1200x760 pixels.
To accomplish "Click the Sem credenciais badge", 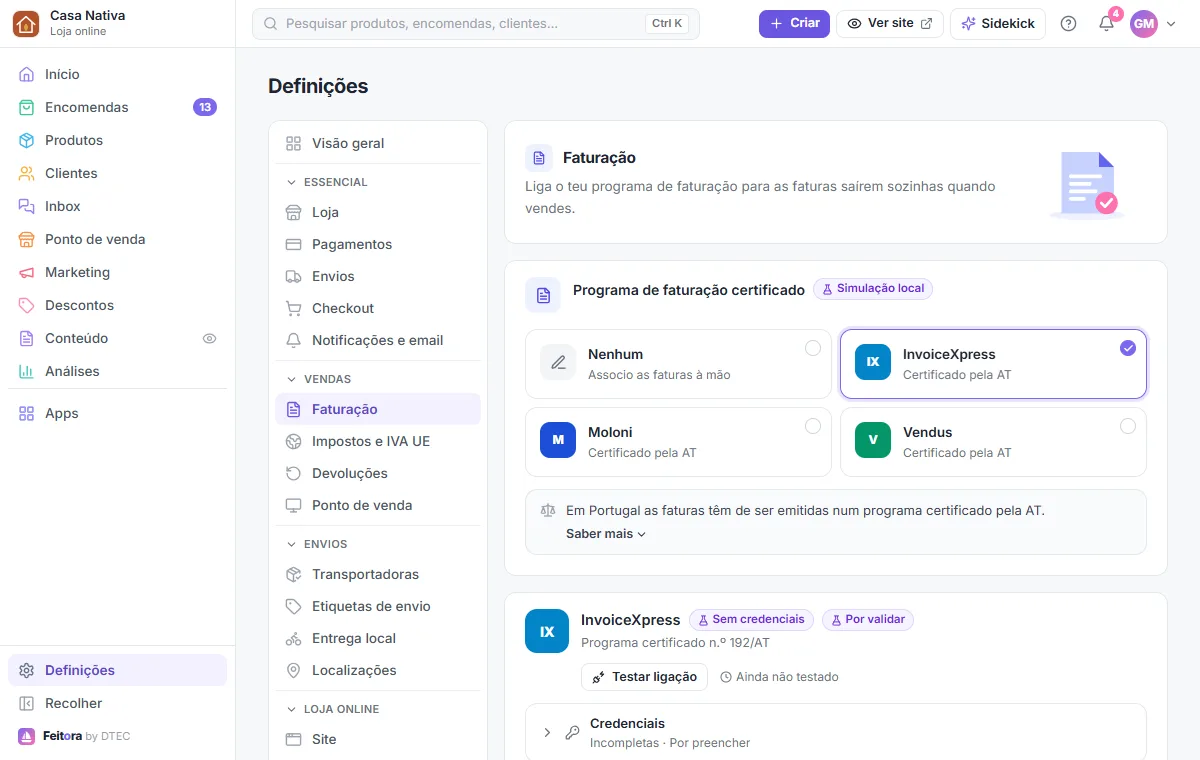I will pos(751,619).
